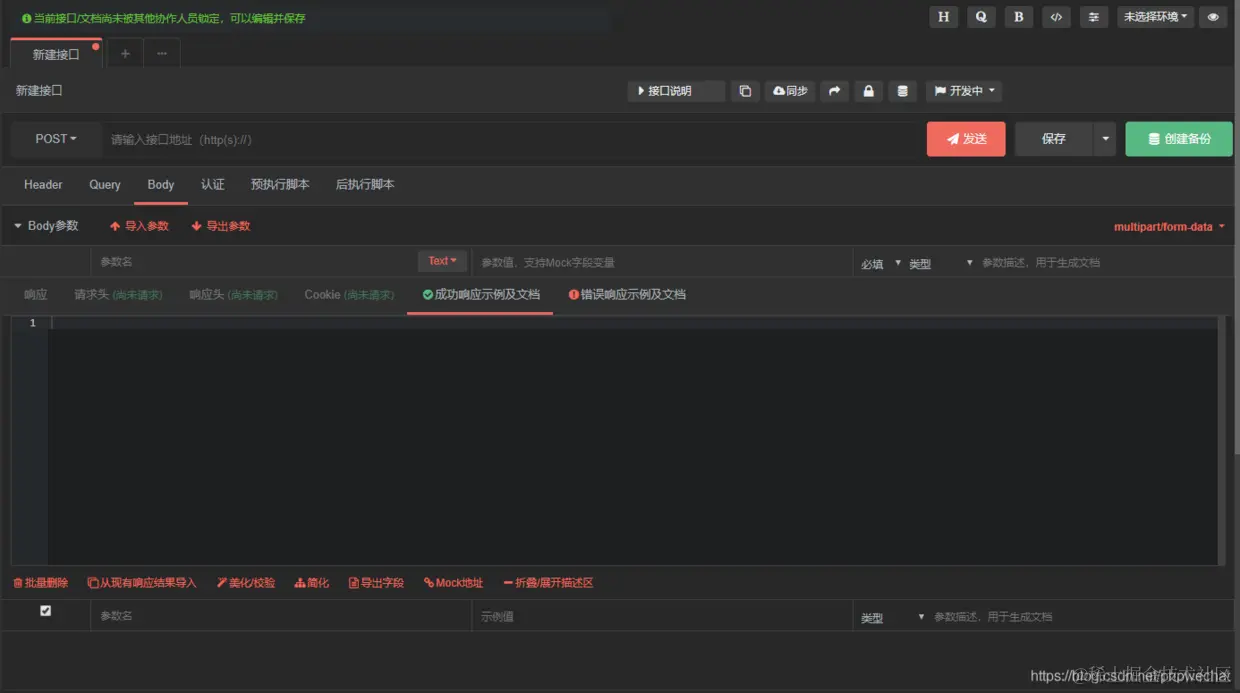1240x693 pixels.
Task: Switch to the 后执行脚本 tab
Action: point(365,185)
